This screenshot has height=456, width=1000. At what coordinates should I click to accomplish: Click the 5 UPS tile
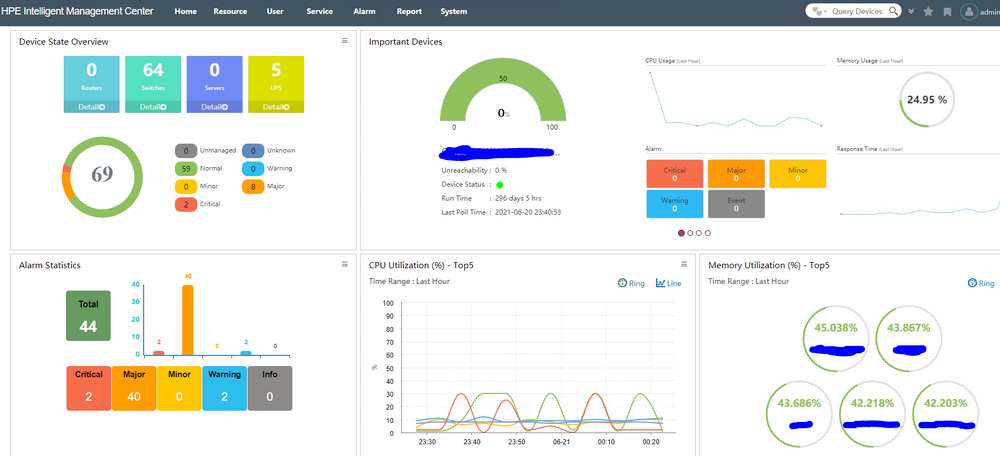[x=276, y=84]
